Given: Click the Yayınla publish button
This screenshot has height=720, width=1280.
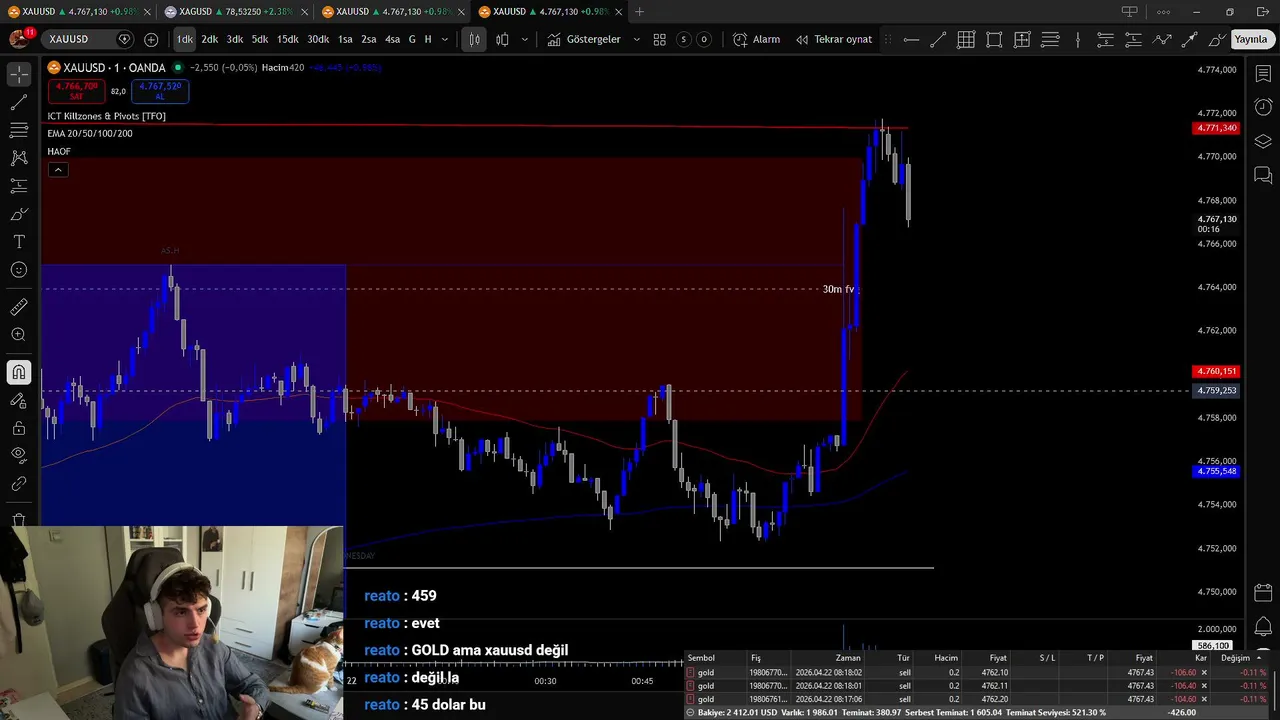Looking at the screenshot, I should click(1250, 39).
